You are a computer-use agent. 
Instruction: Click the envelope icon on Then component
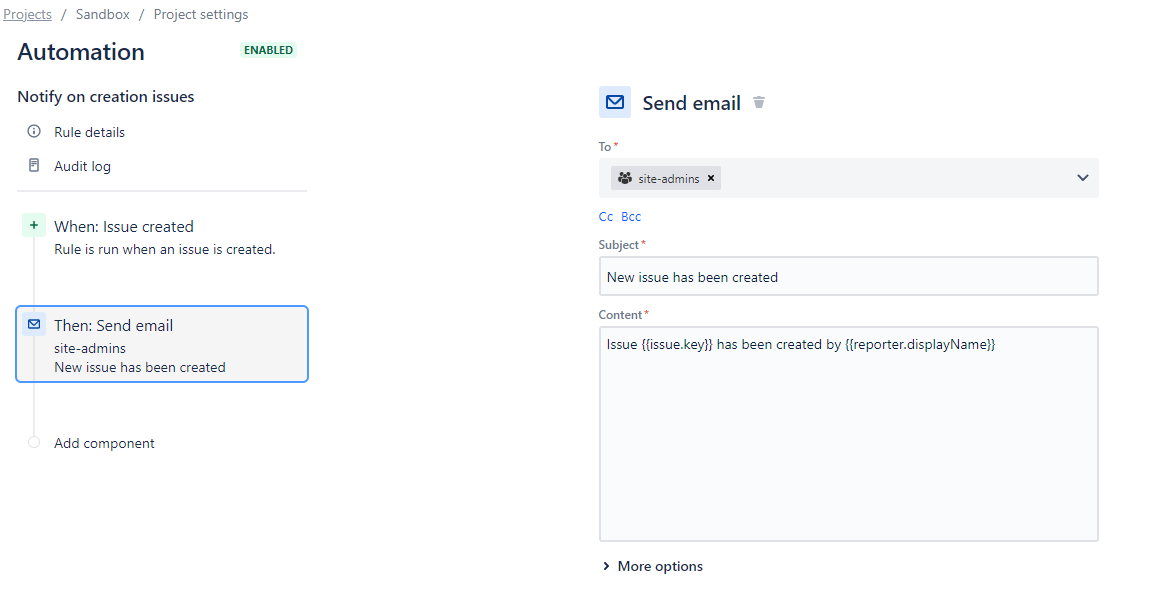coord(34,323)
